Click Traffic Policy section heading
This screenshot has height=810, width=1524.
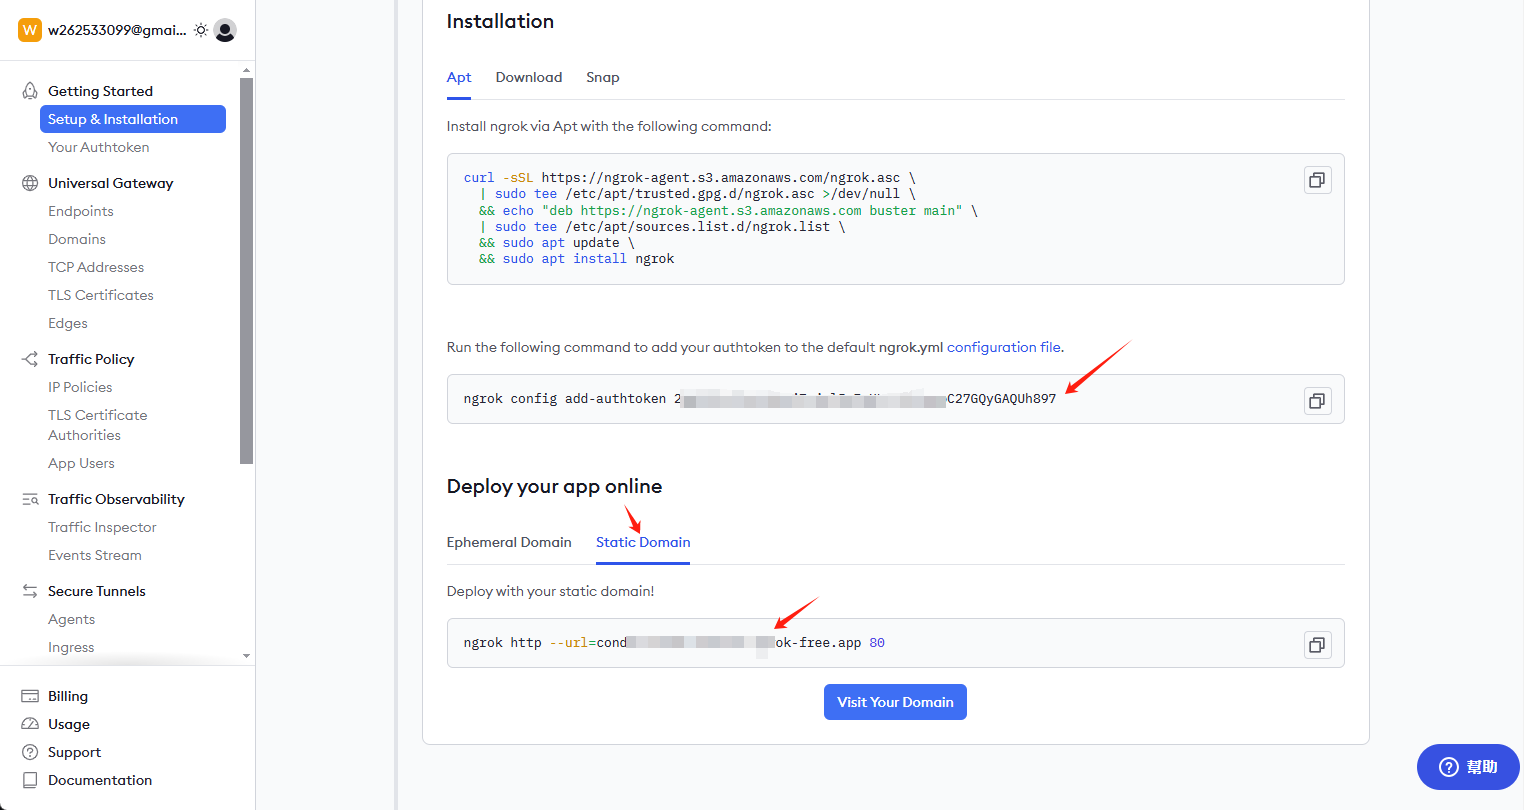pyautogui.click(x=91, y=359)
